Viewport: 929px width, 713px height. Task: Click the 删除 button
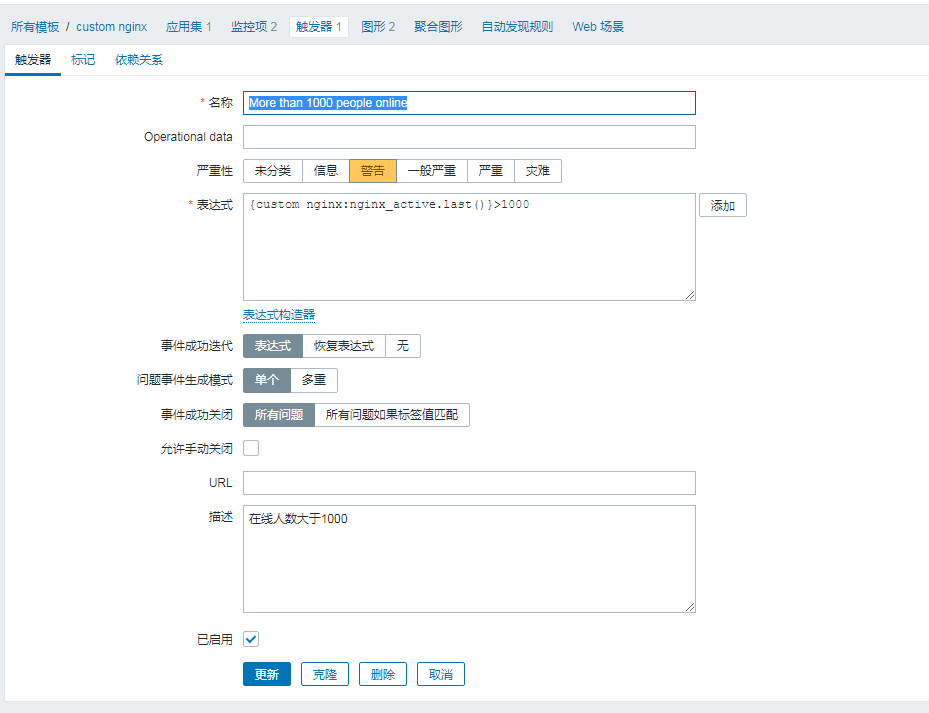tap(383, 675)
